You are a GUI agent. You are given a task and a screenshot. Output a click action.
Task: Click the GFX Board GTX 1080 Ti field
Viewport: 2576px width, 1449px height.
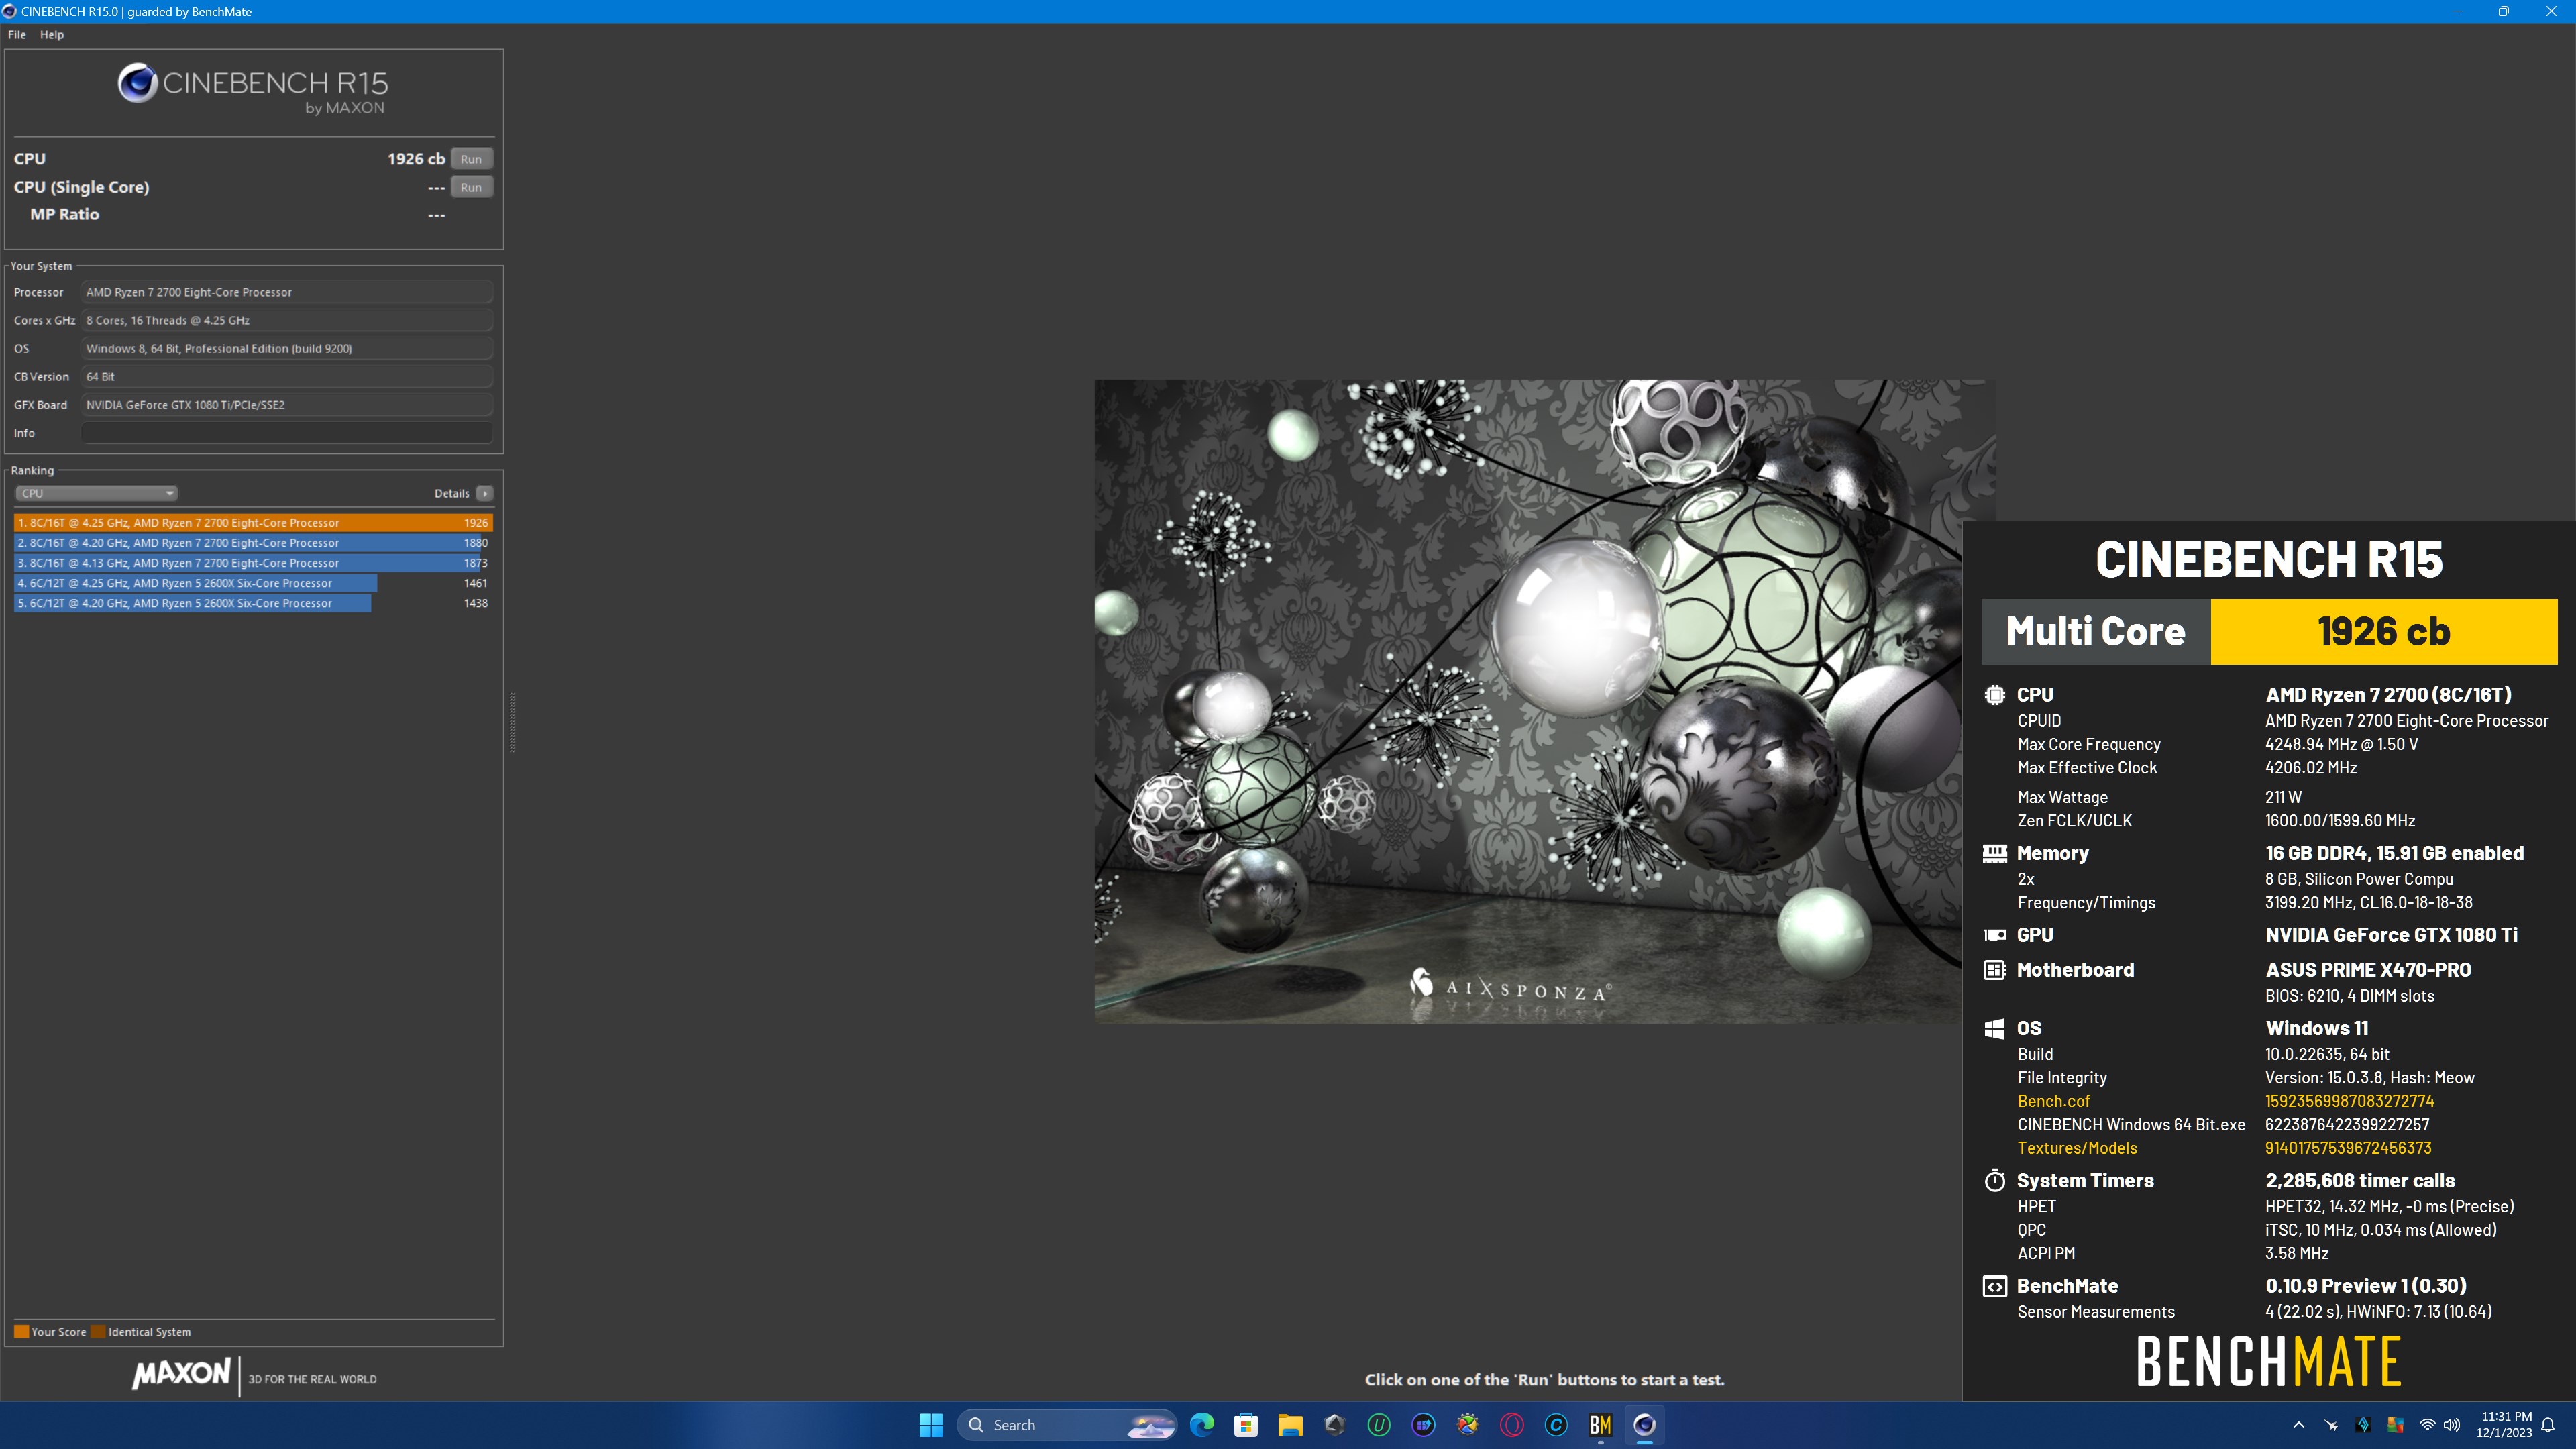click(x=287, y=405)
